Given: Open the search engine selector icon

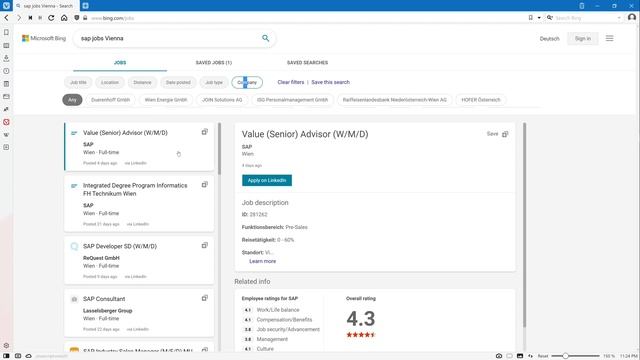Looking at the screenshot, I should coord(550,18).
